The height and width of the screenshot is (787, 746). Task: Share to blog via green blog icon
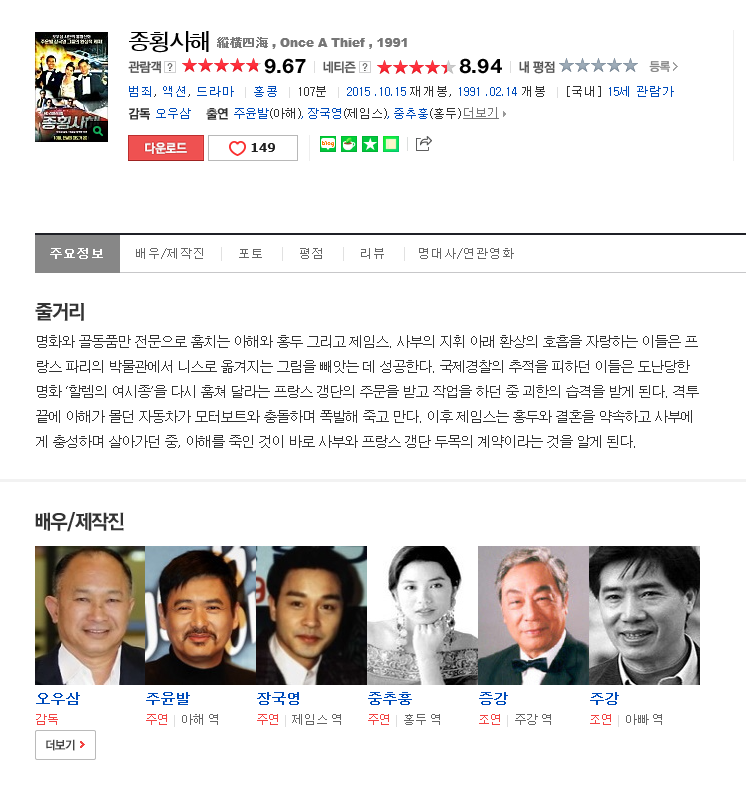tap(328, 144)
